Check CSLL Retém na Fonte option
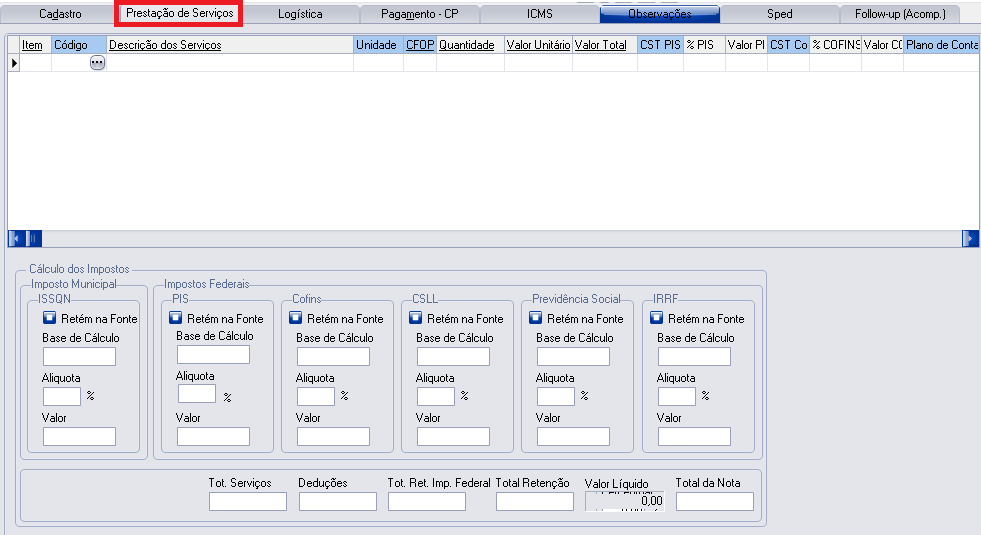This screenshot has height=535, width=981. pos(415,318)
